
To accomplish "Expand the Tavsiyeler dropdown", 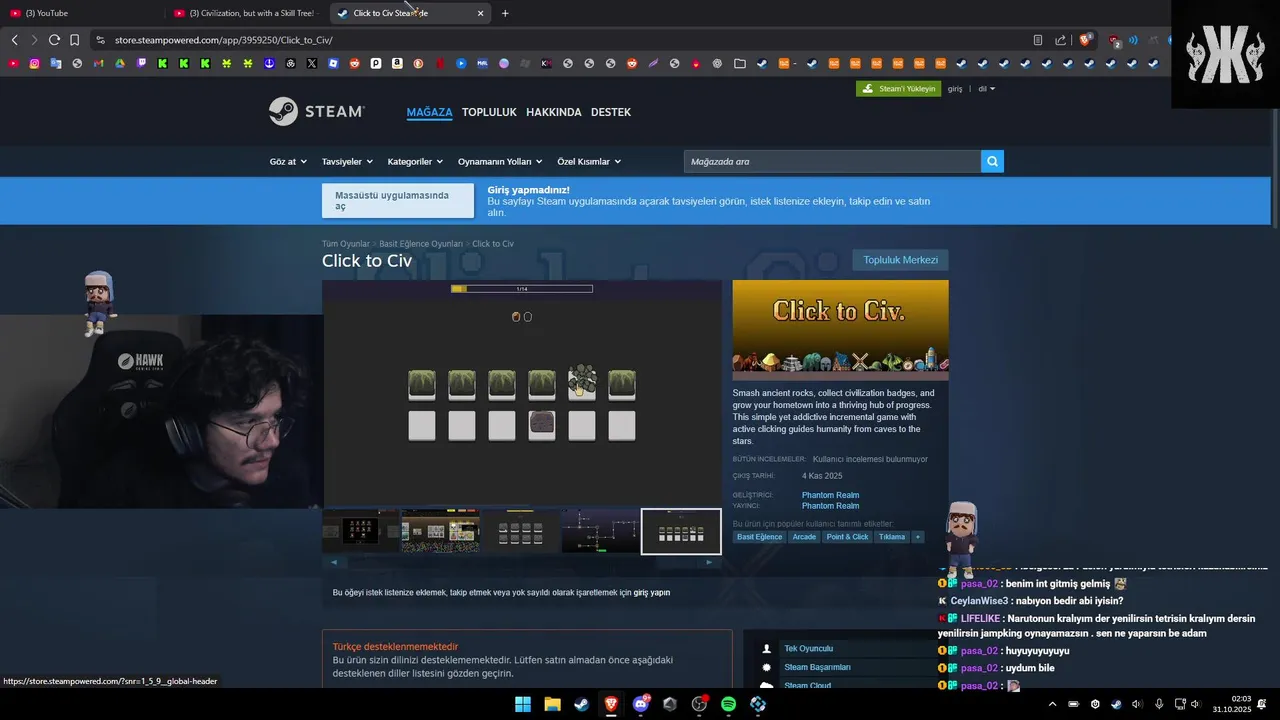I will pos(347,161).
